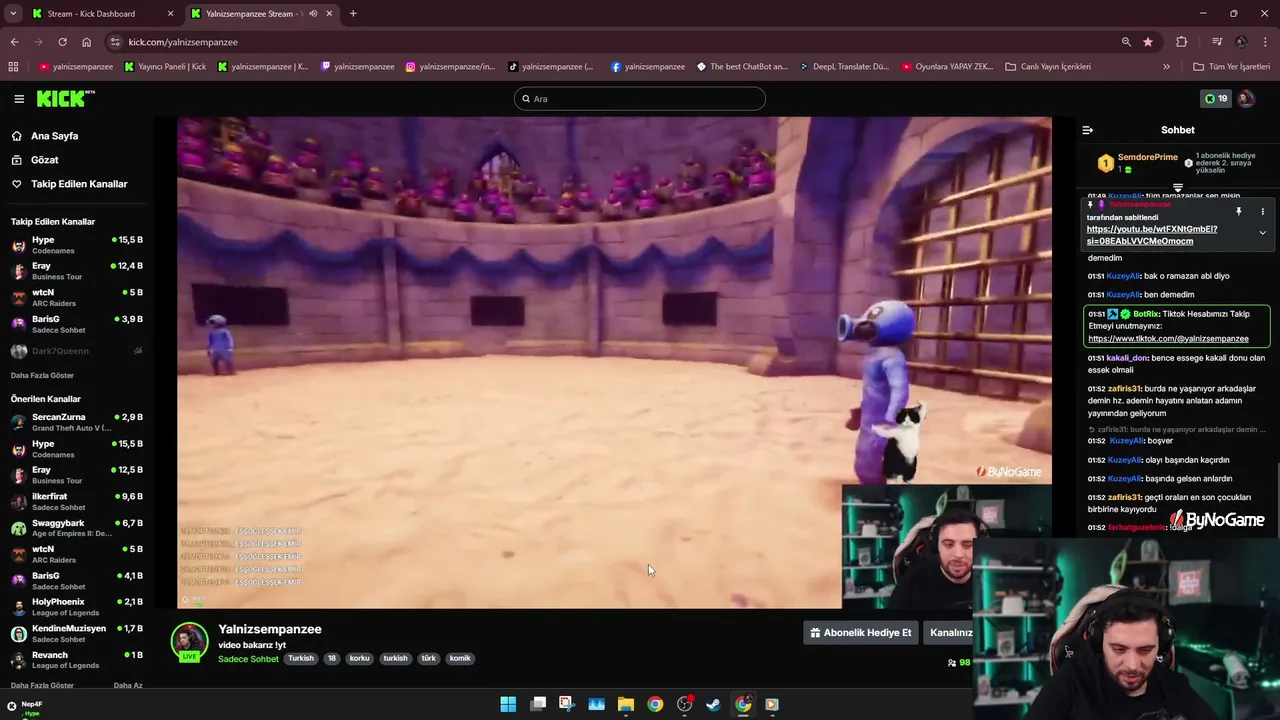Collapse the chat panel with the arrow icon
This screenshot has height=720, width=1280.
[1087, 130]
